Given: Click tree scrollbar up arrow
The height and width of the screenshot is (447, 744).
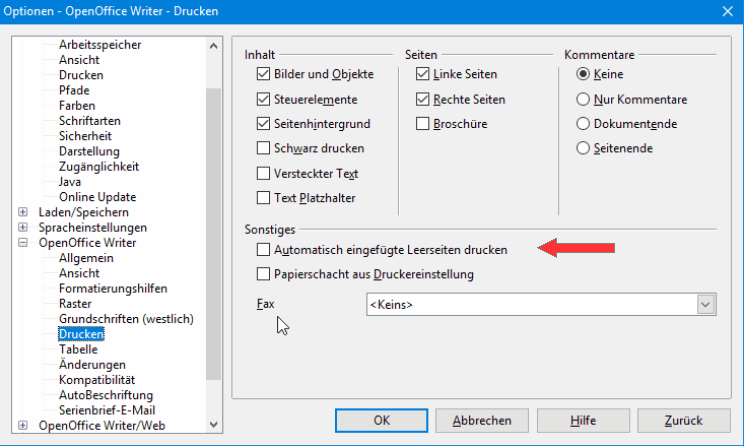Looking at the screenshot, I should [x=214, y=46].
